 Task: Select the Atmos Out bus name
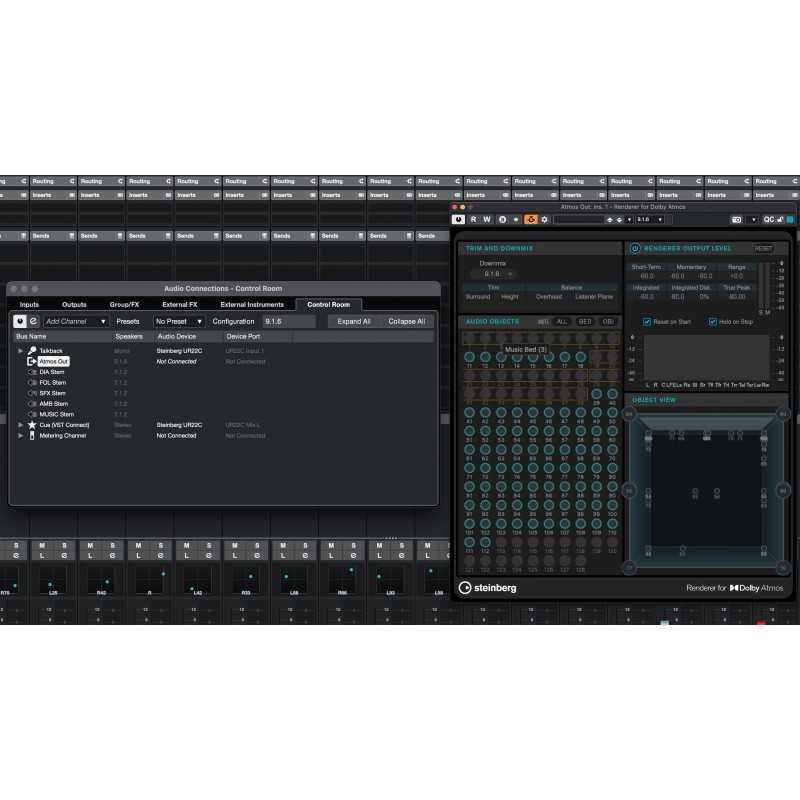(54, 361)
